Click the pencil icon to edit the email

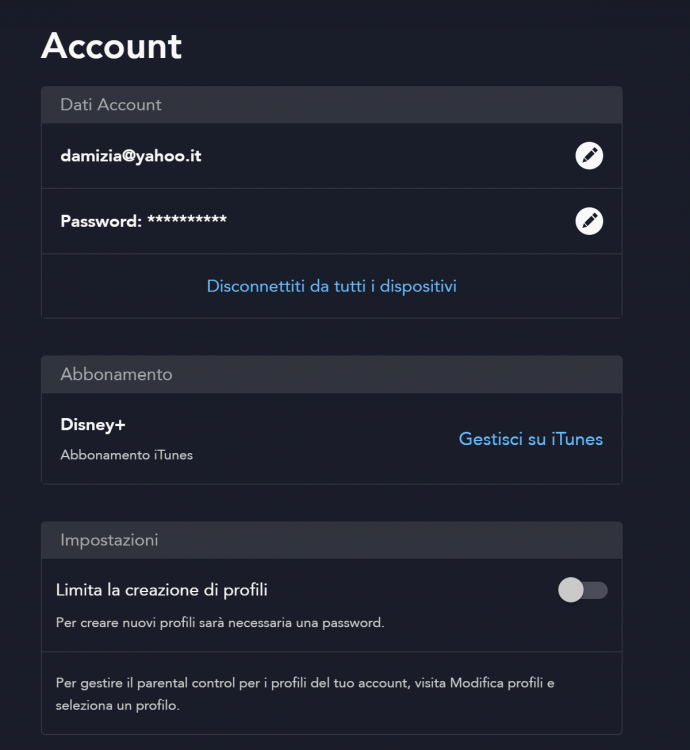[589, 156]
